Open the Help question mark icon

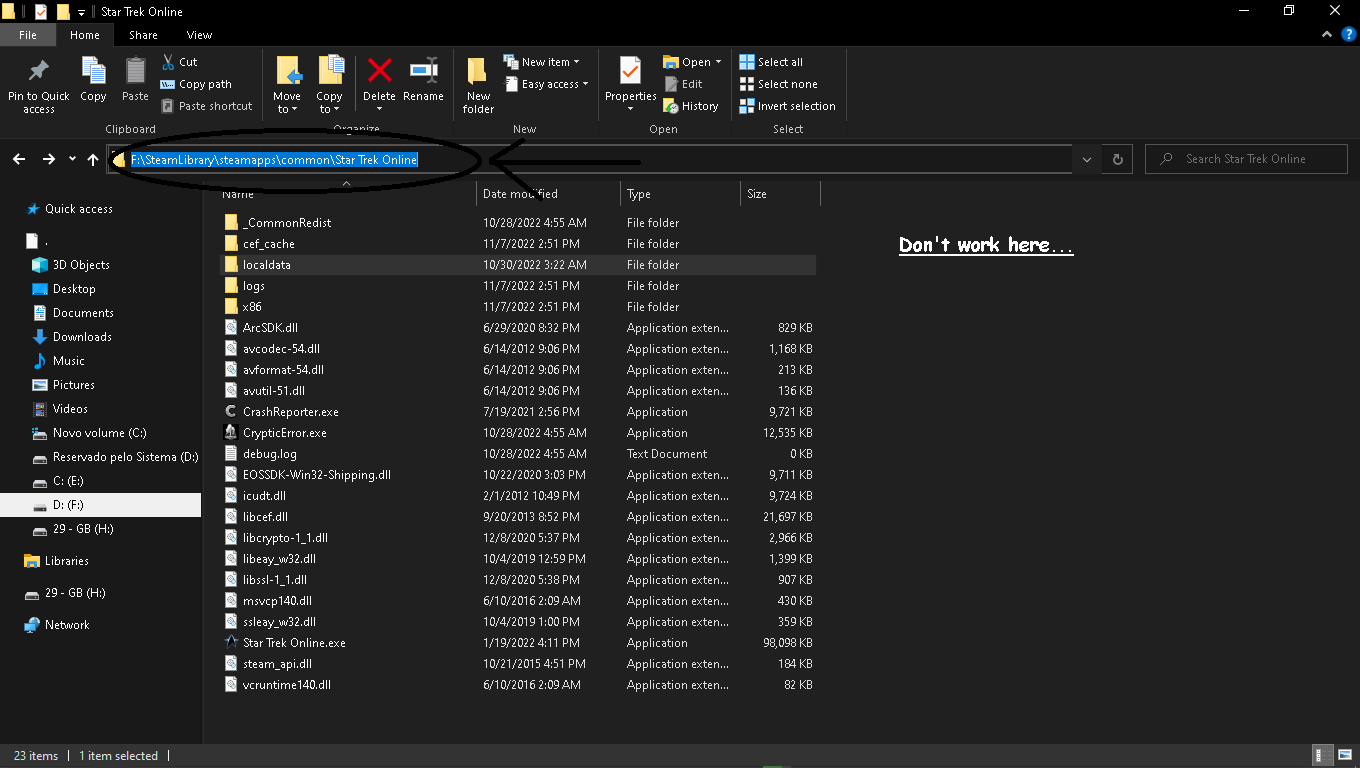tap(1348, 35)
